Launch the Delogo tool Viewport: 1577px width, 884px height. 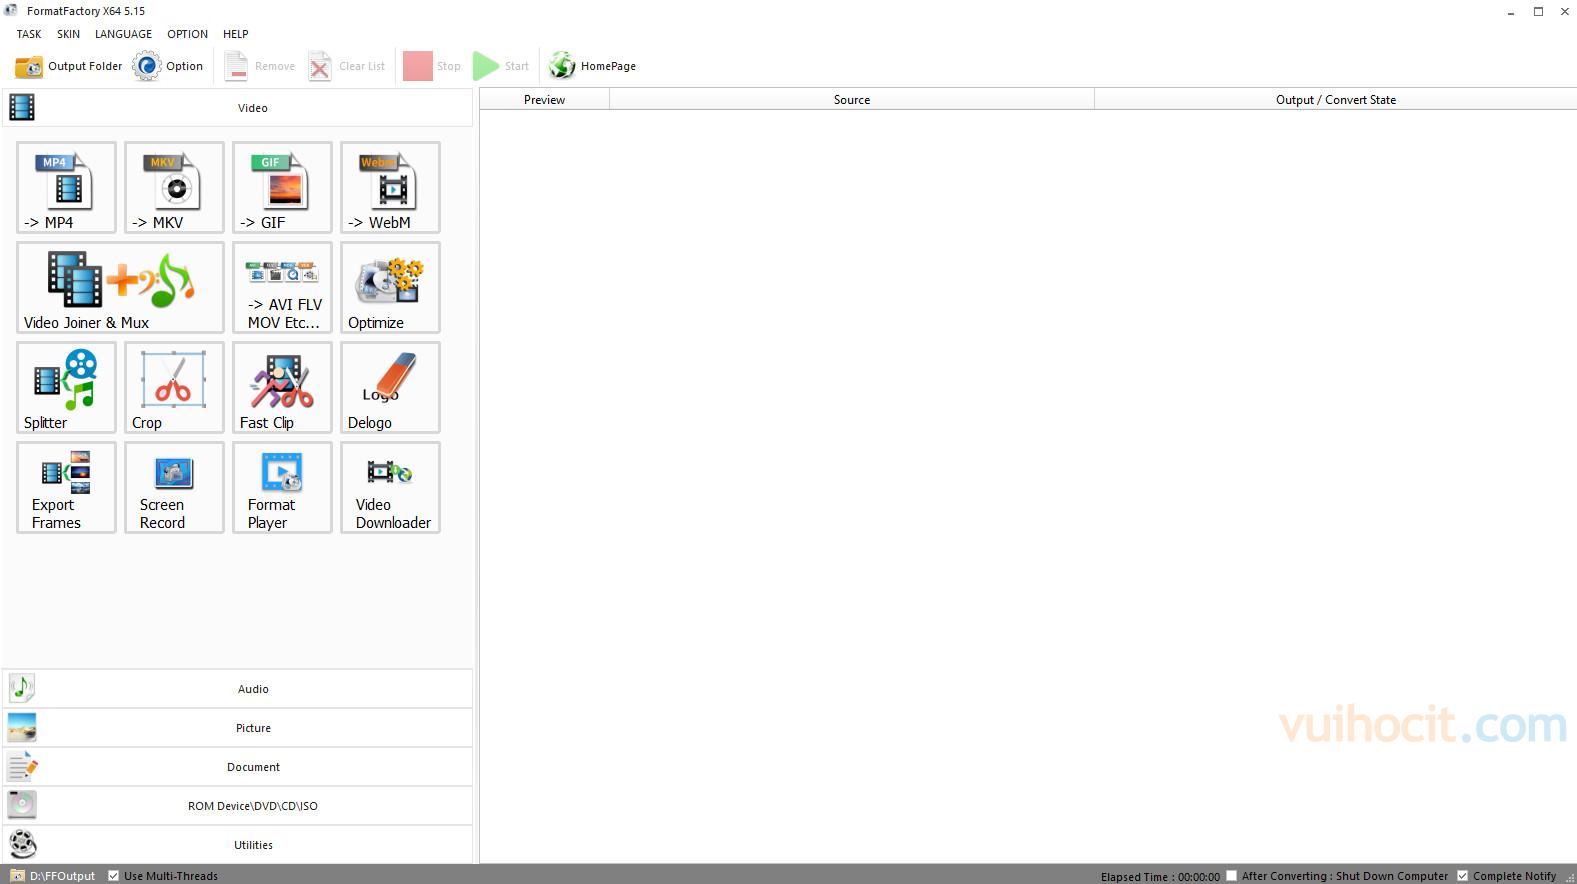pos(390,387)
